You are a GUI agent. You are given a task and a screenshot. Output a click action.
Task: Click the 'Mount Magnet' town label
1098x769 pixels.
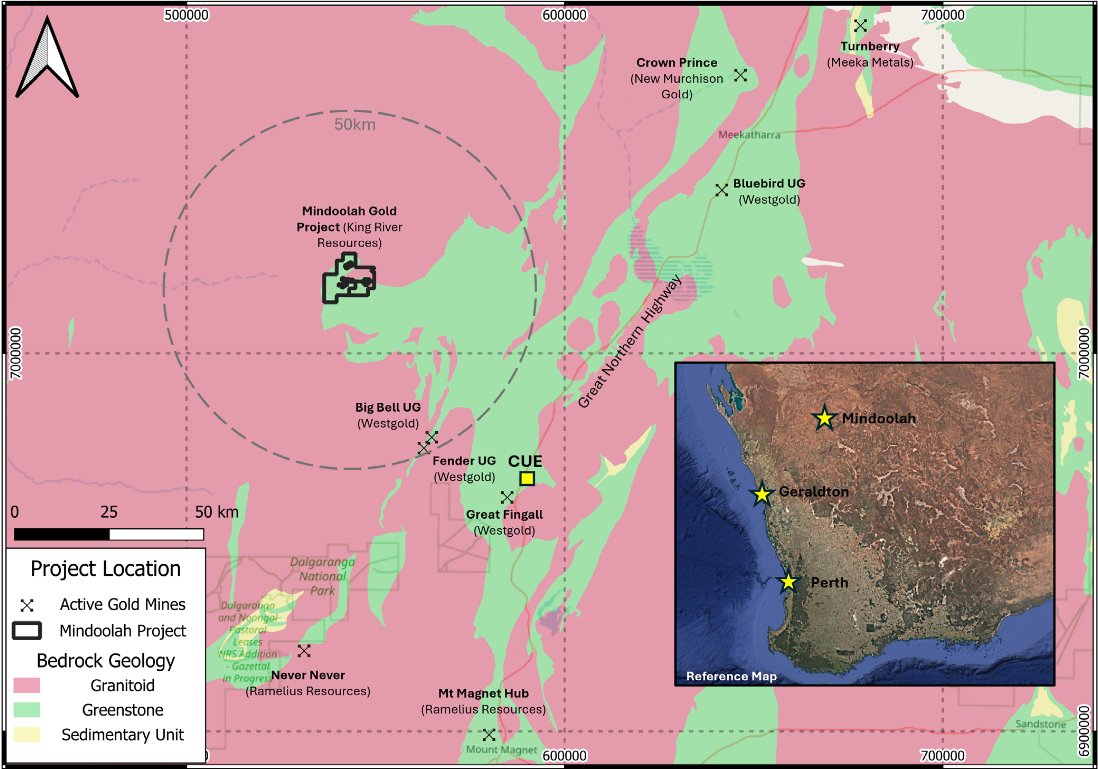click(501, 750)
